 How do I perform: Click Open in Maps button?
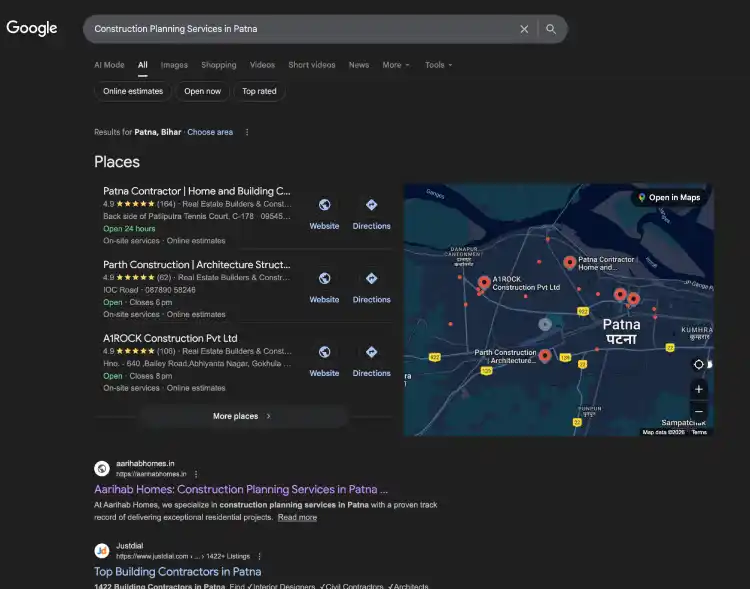(x=669, y=197)
